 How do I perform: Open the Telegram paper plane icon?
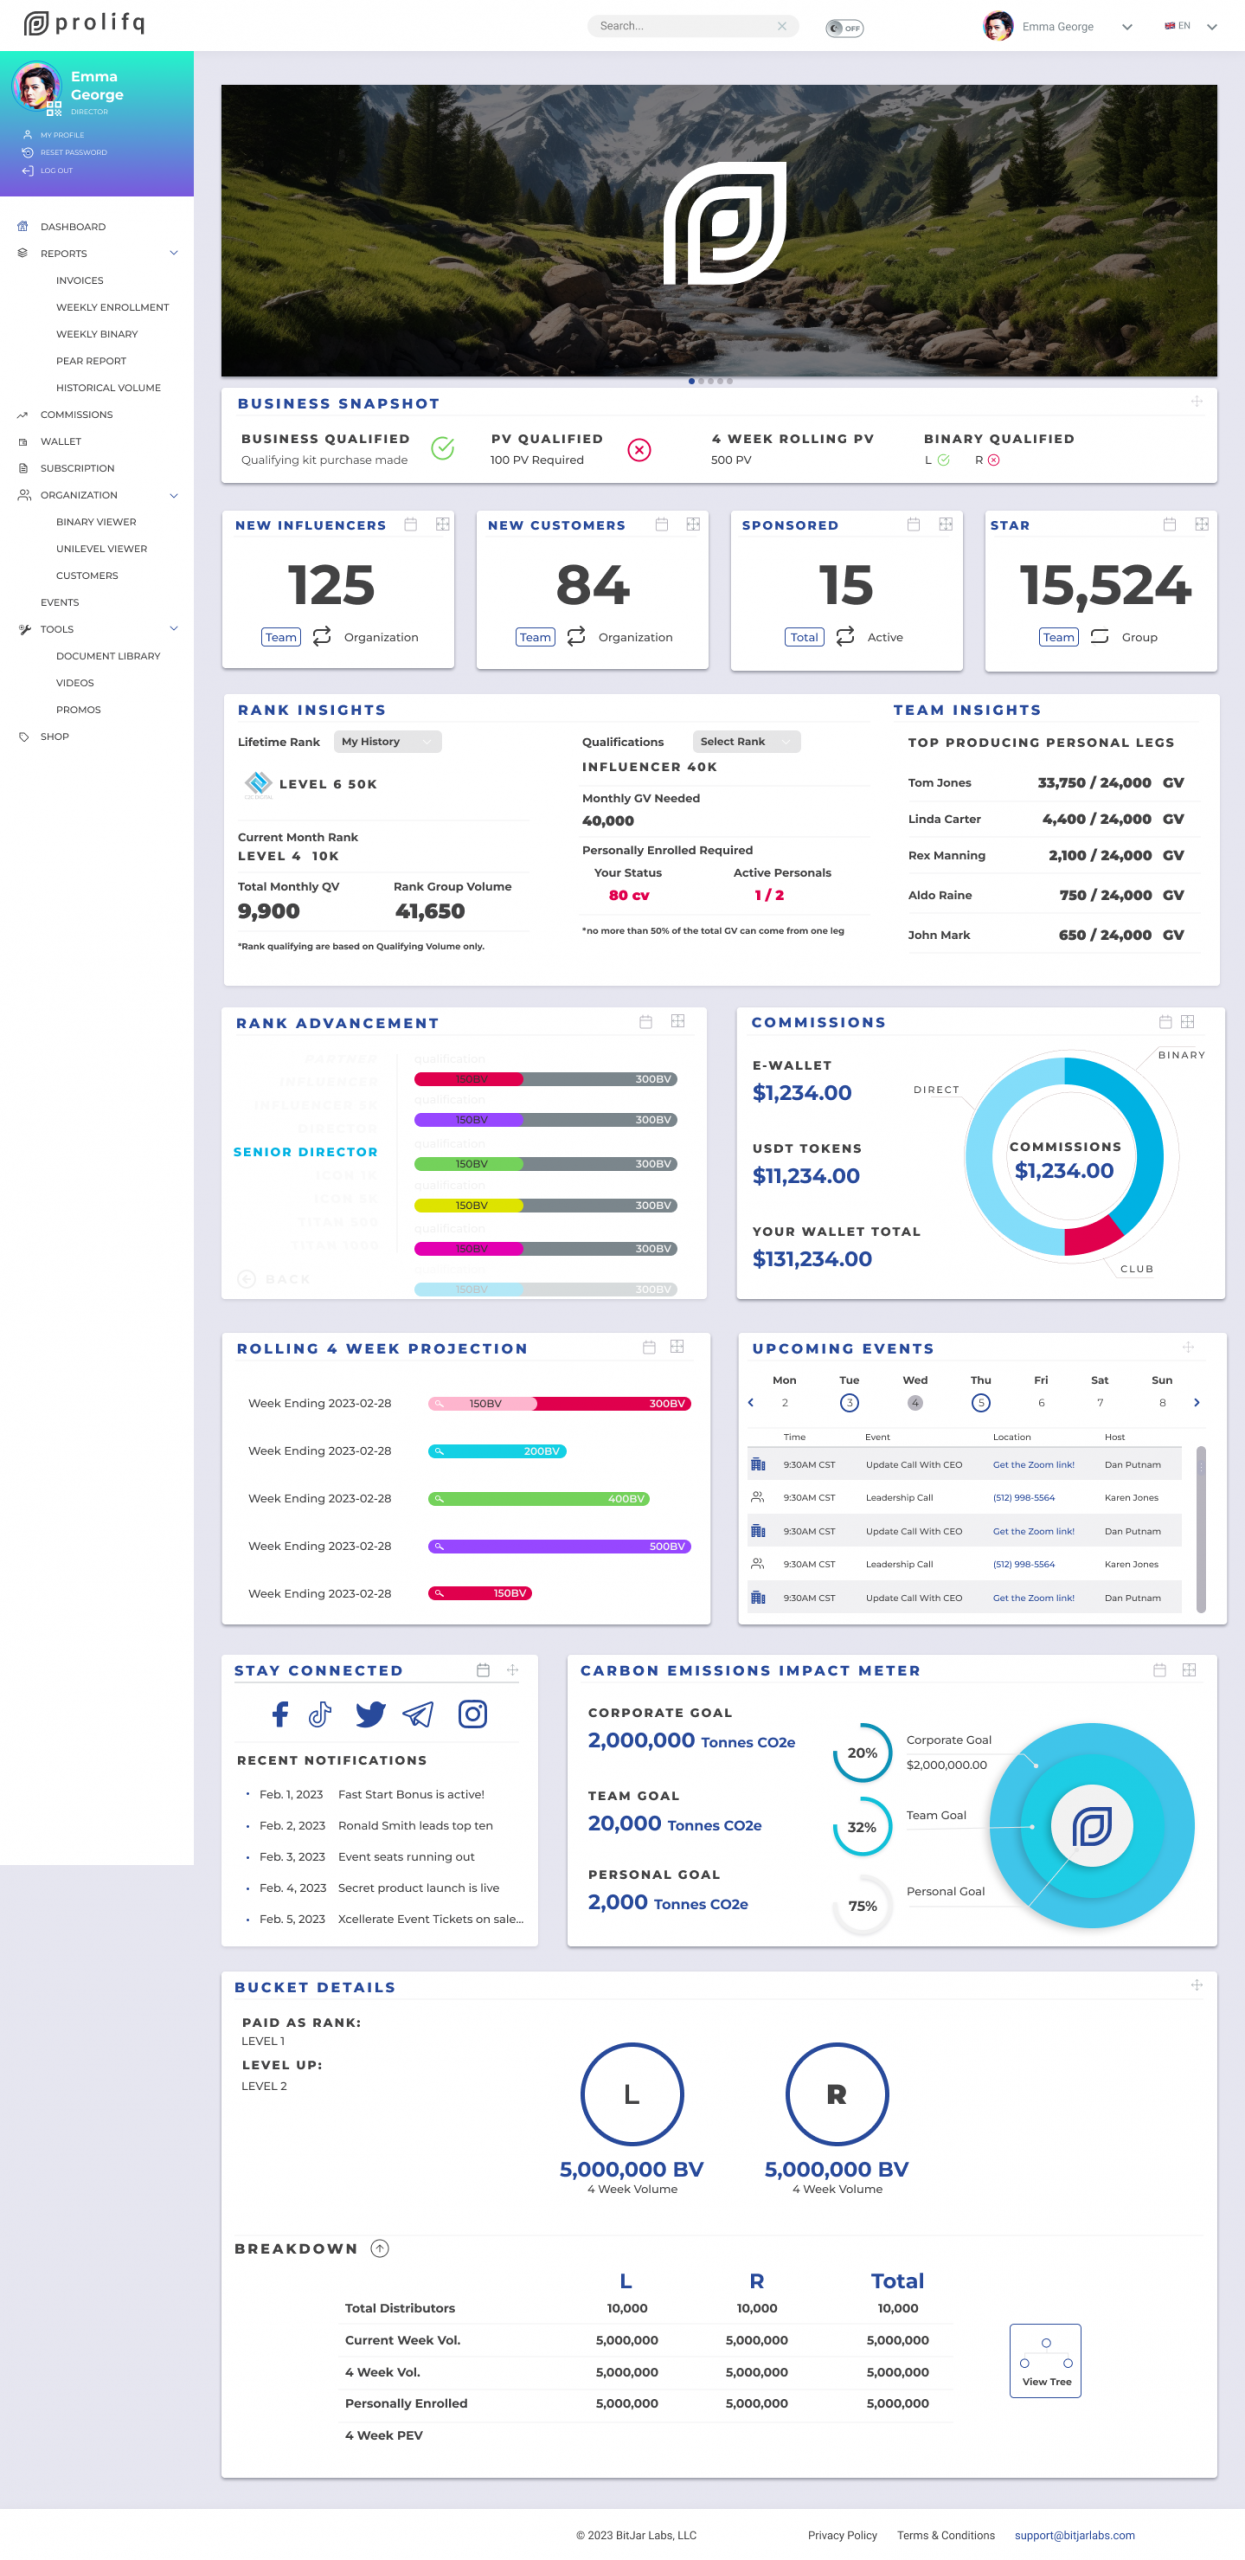[418, 1713]
